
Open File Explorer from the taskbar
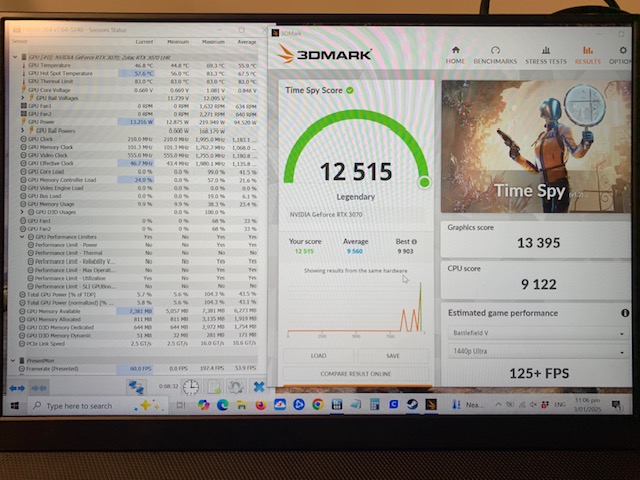pyautogui.click(x=242, y=405)
